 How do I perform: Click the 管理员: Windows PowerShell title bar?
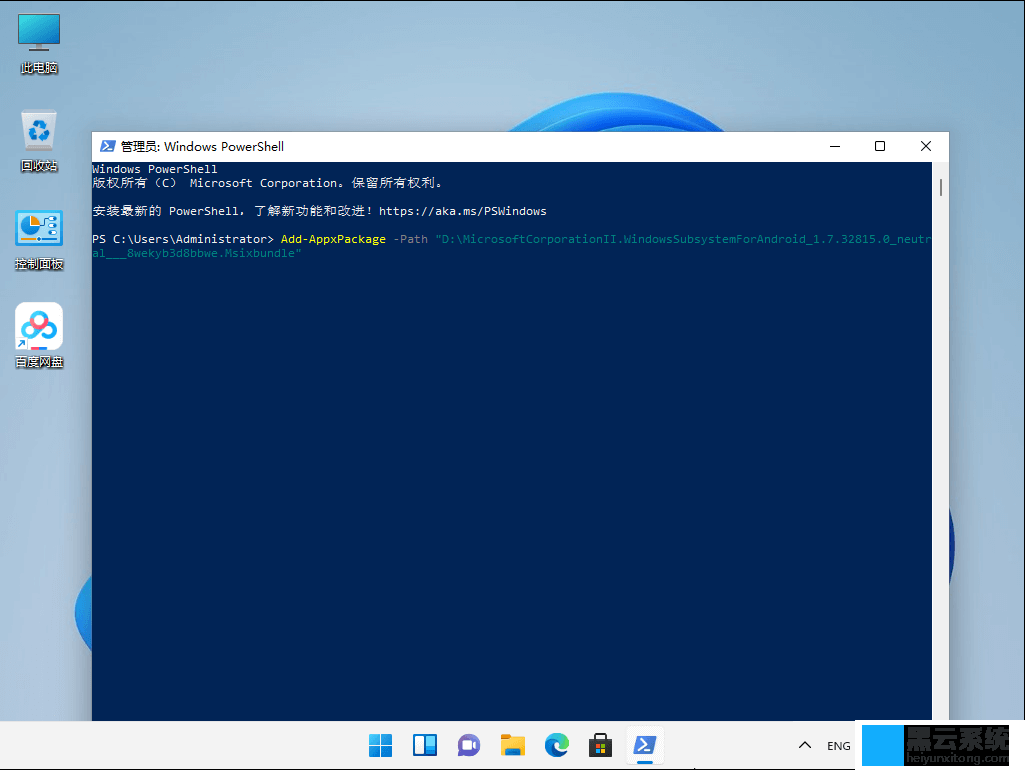coord(500,146)
